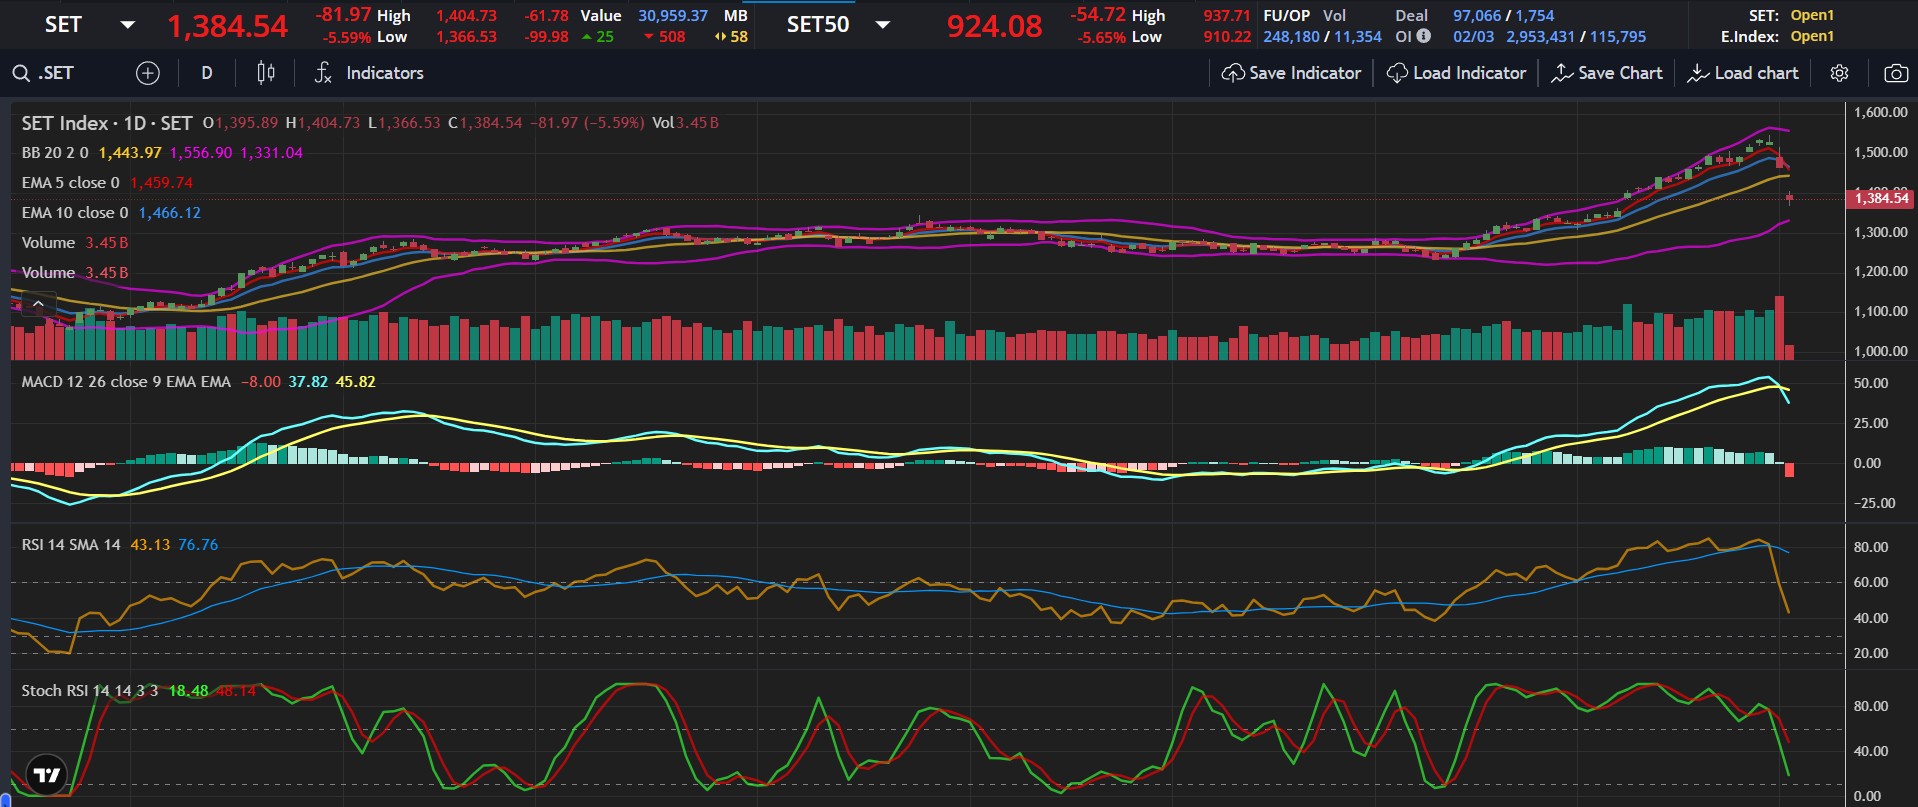Click the decliners count 508
The width and height of the screenshot is (1918, 807).
coord(672,37)
